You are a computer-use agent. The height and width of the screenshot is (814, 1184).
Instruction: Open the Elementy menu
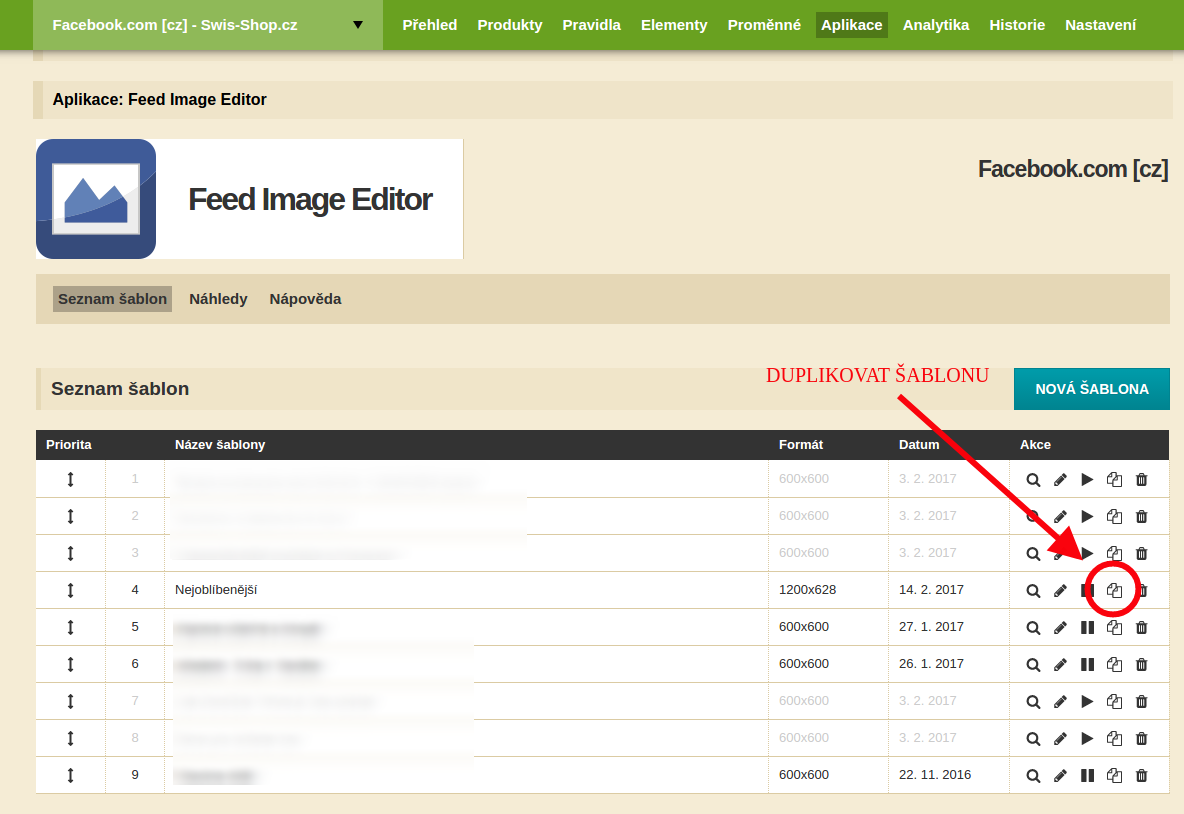coord(674,25)
